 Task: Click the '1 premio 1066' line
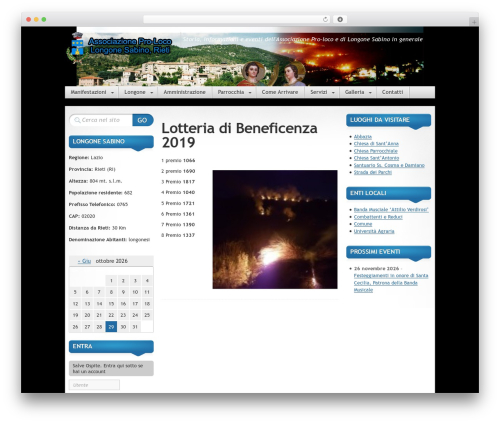(x=178, y=161)
